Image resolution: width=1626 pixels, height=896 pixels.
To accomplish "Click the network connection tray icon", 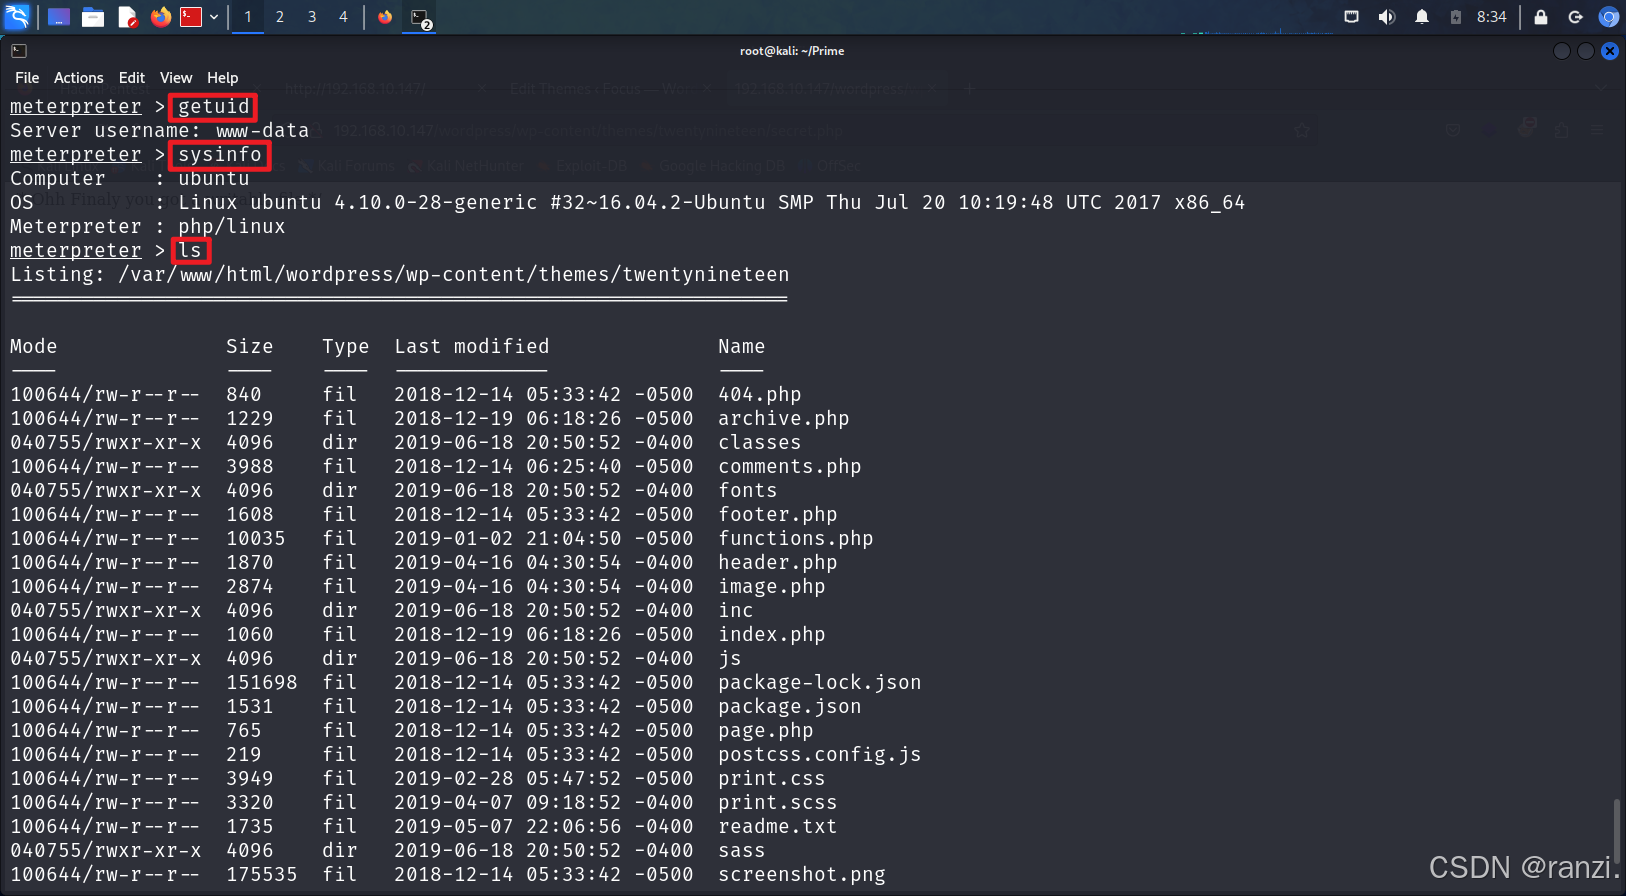I will coord(1351,17).
